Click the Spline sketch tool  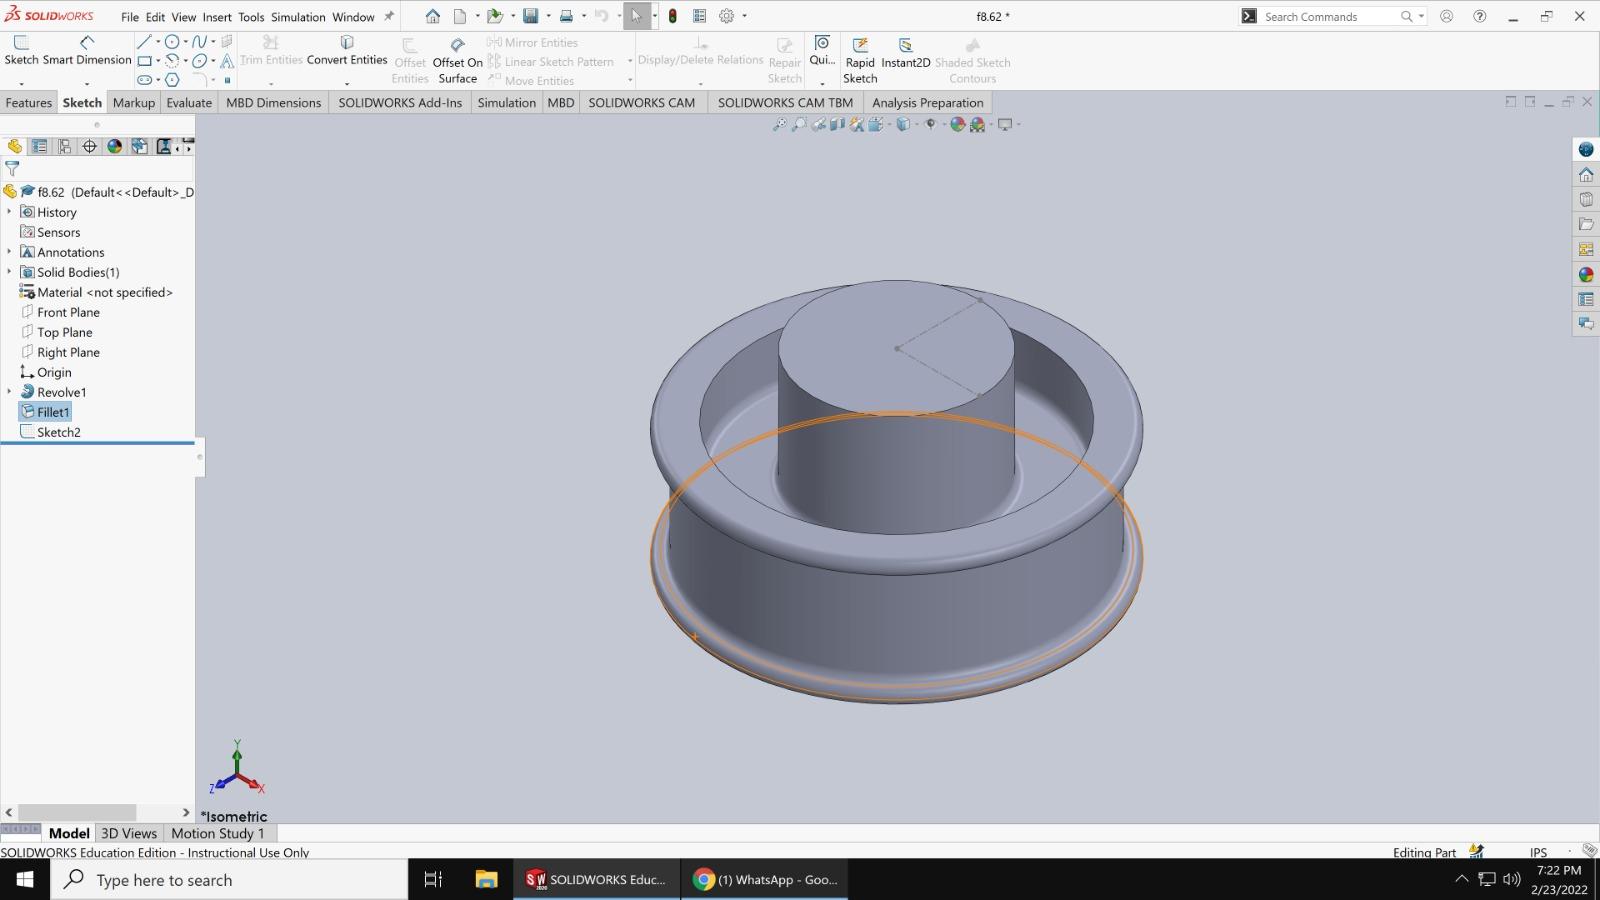click(200, 41)
